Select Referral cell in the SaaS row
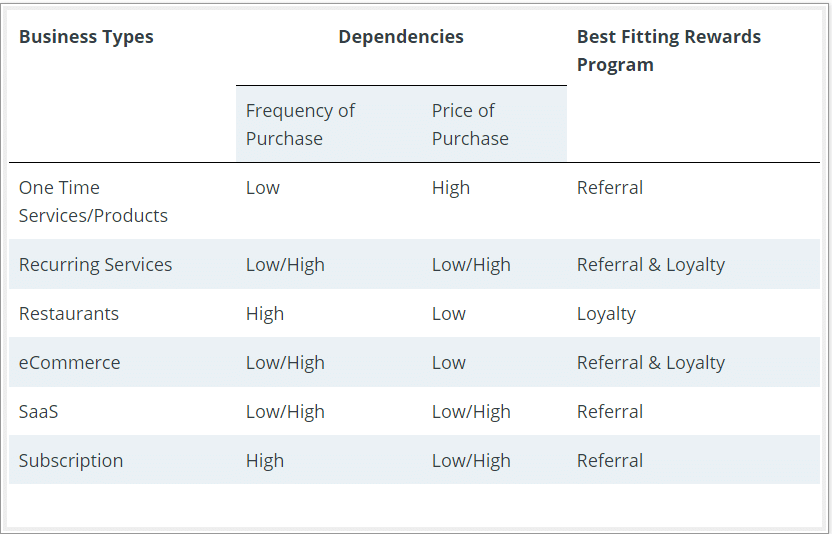This screenshot has width=832, height=534. (610, 411)
